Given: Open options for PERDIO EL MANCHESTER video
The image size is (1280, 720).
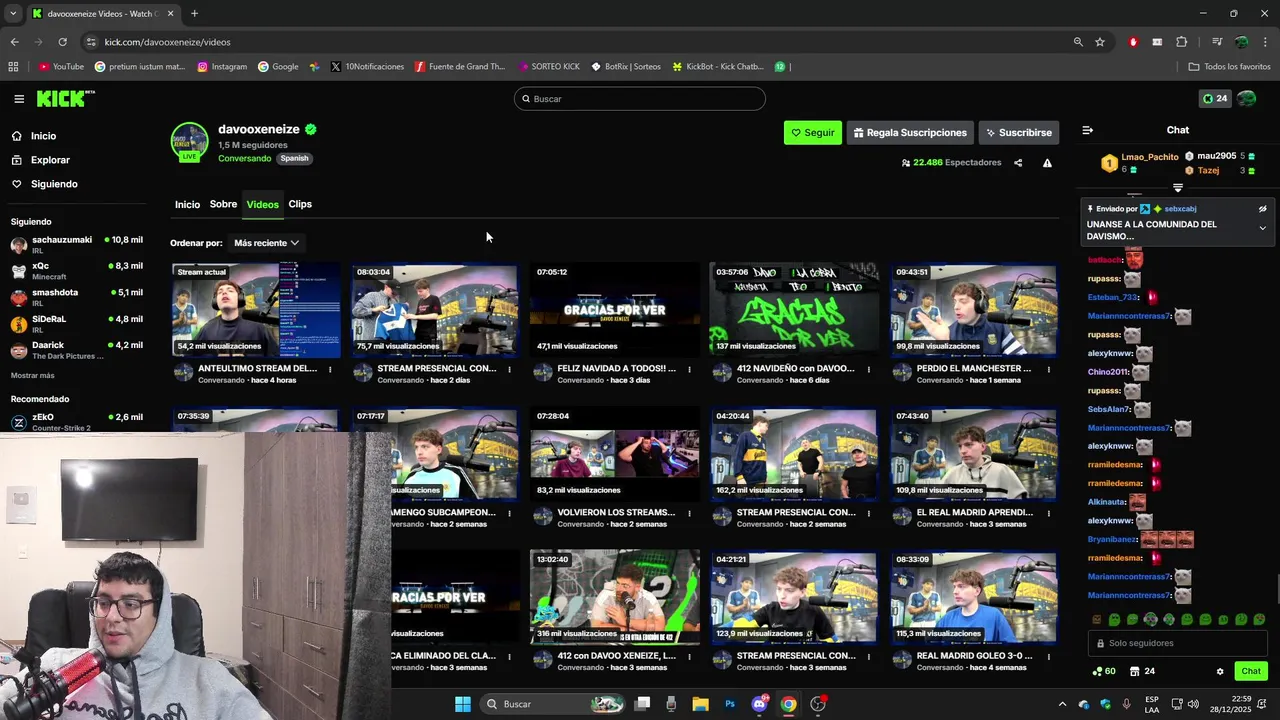Looking at the screenshot, I should (x=1048, y=369).
